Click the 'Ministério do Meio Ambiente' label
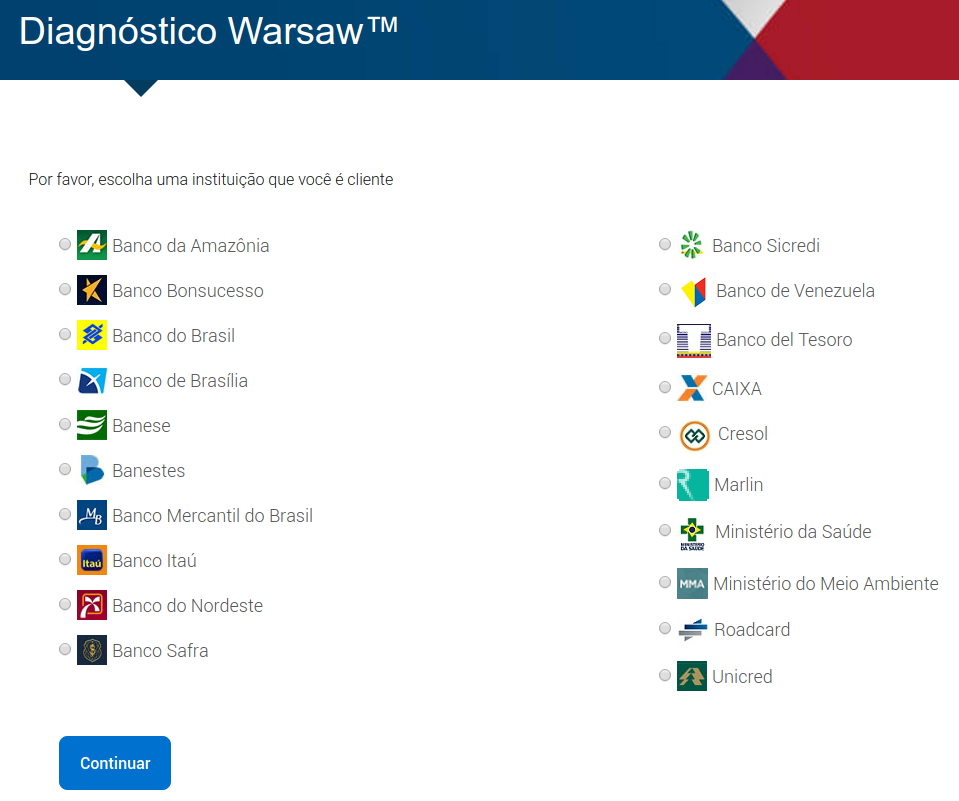Screen dimensions: 959x801 point(826,584)
